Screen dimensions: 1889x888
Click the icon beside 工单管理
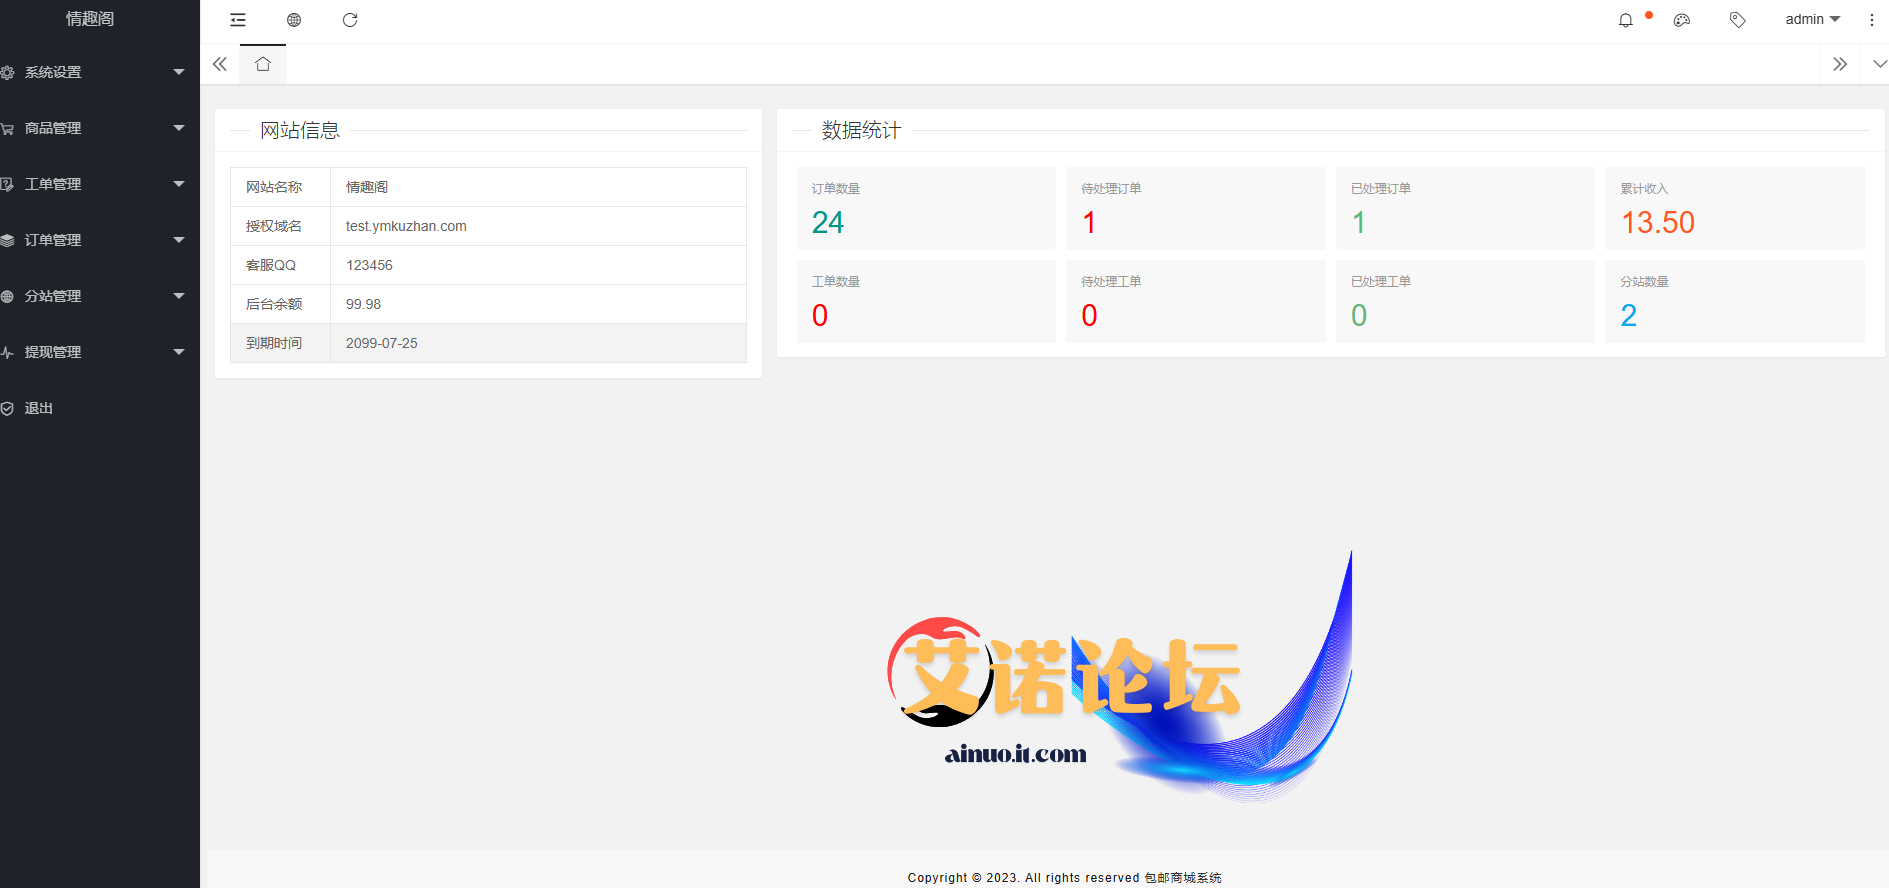point(7,185)
